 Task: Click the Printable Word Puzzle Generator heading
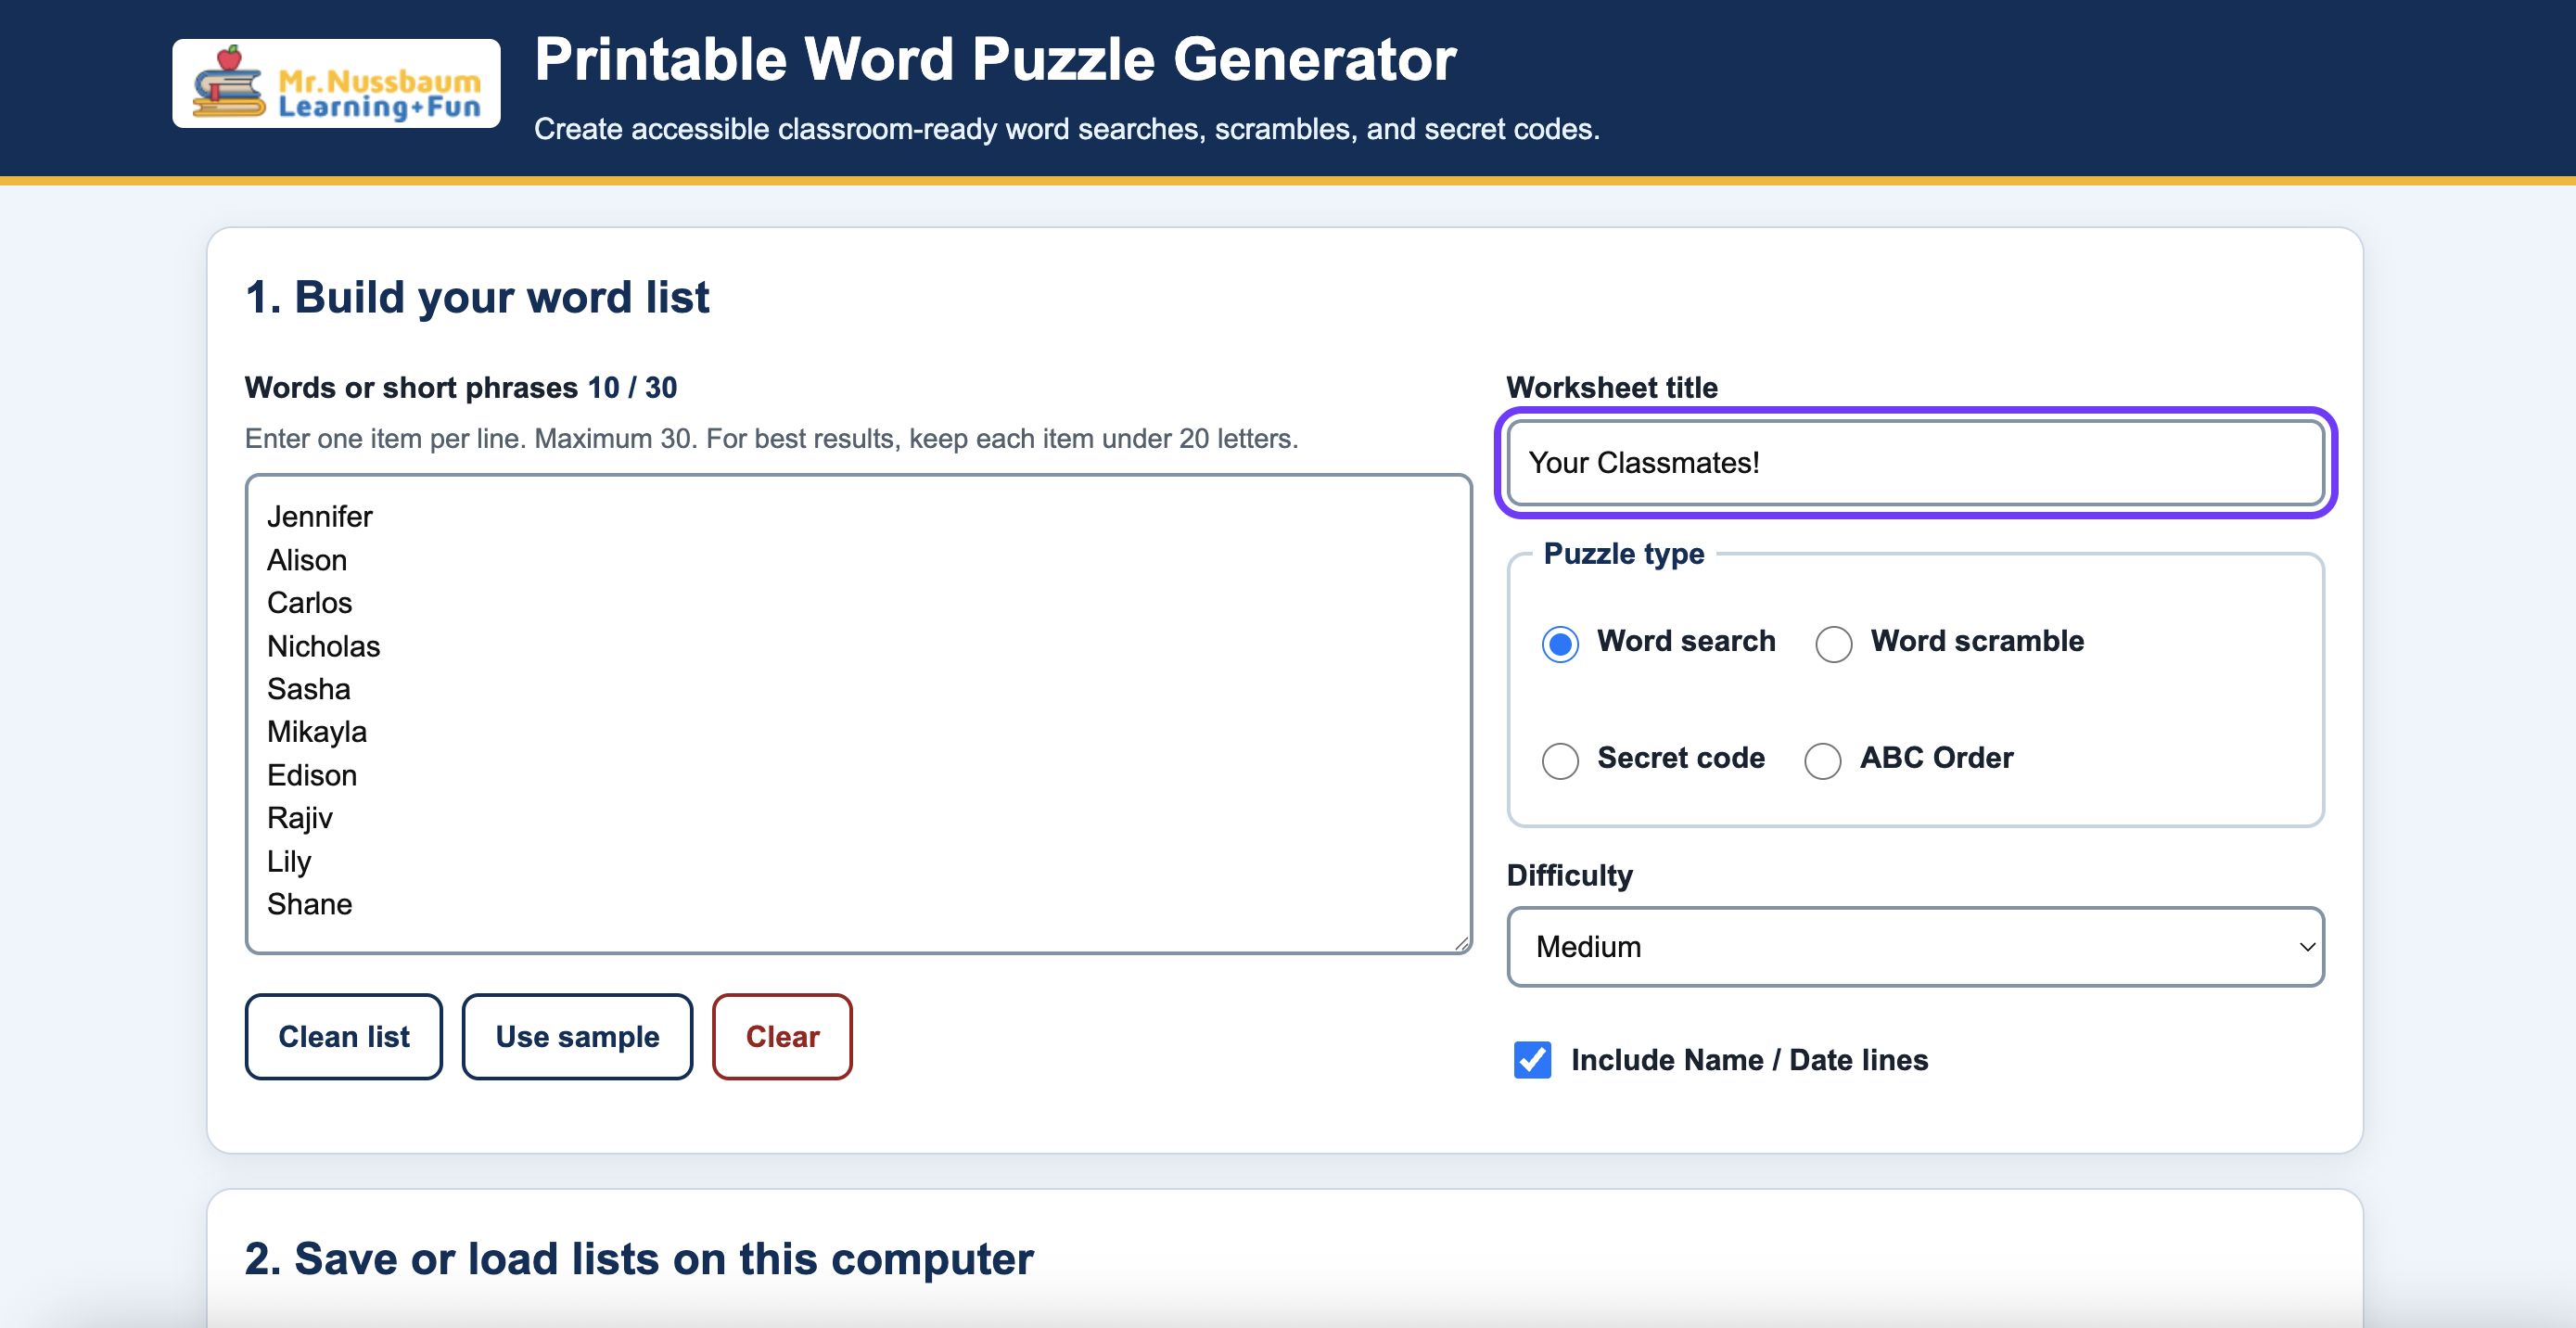click(995, 59)
